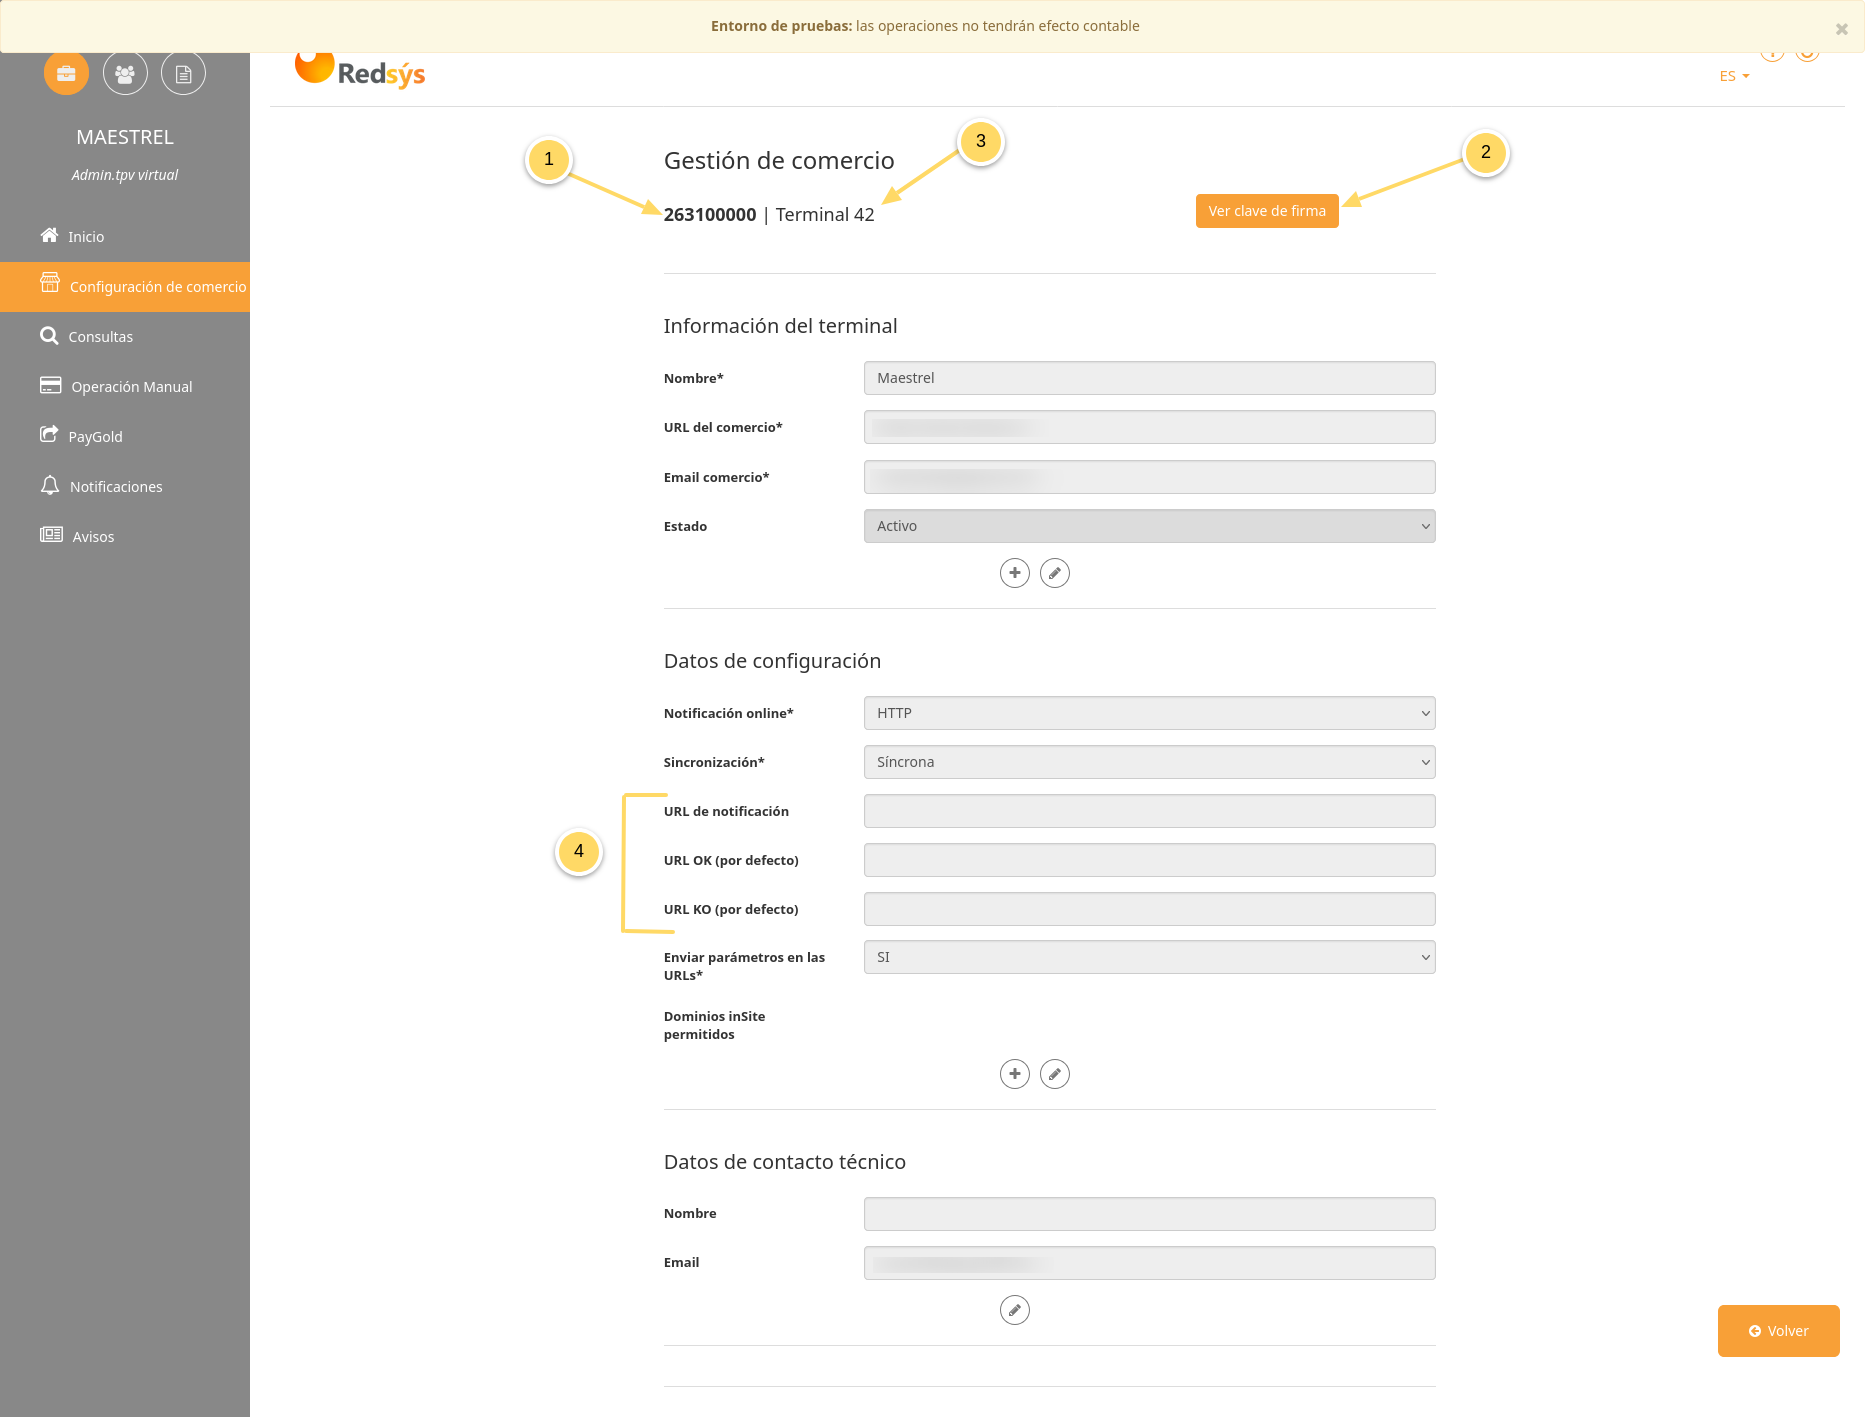Open the Notificación online HTTP dropdown
The width and height of the screenshot is (1865, 1418).
point(1149,713)
